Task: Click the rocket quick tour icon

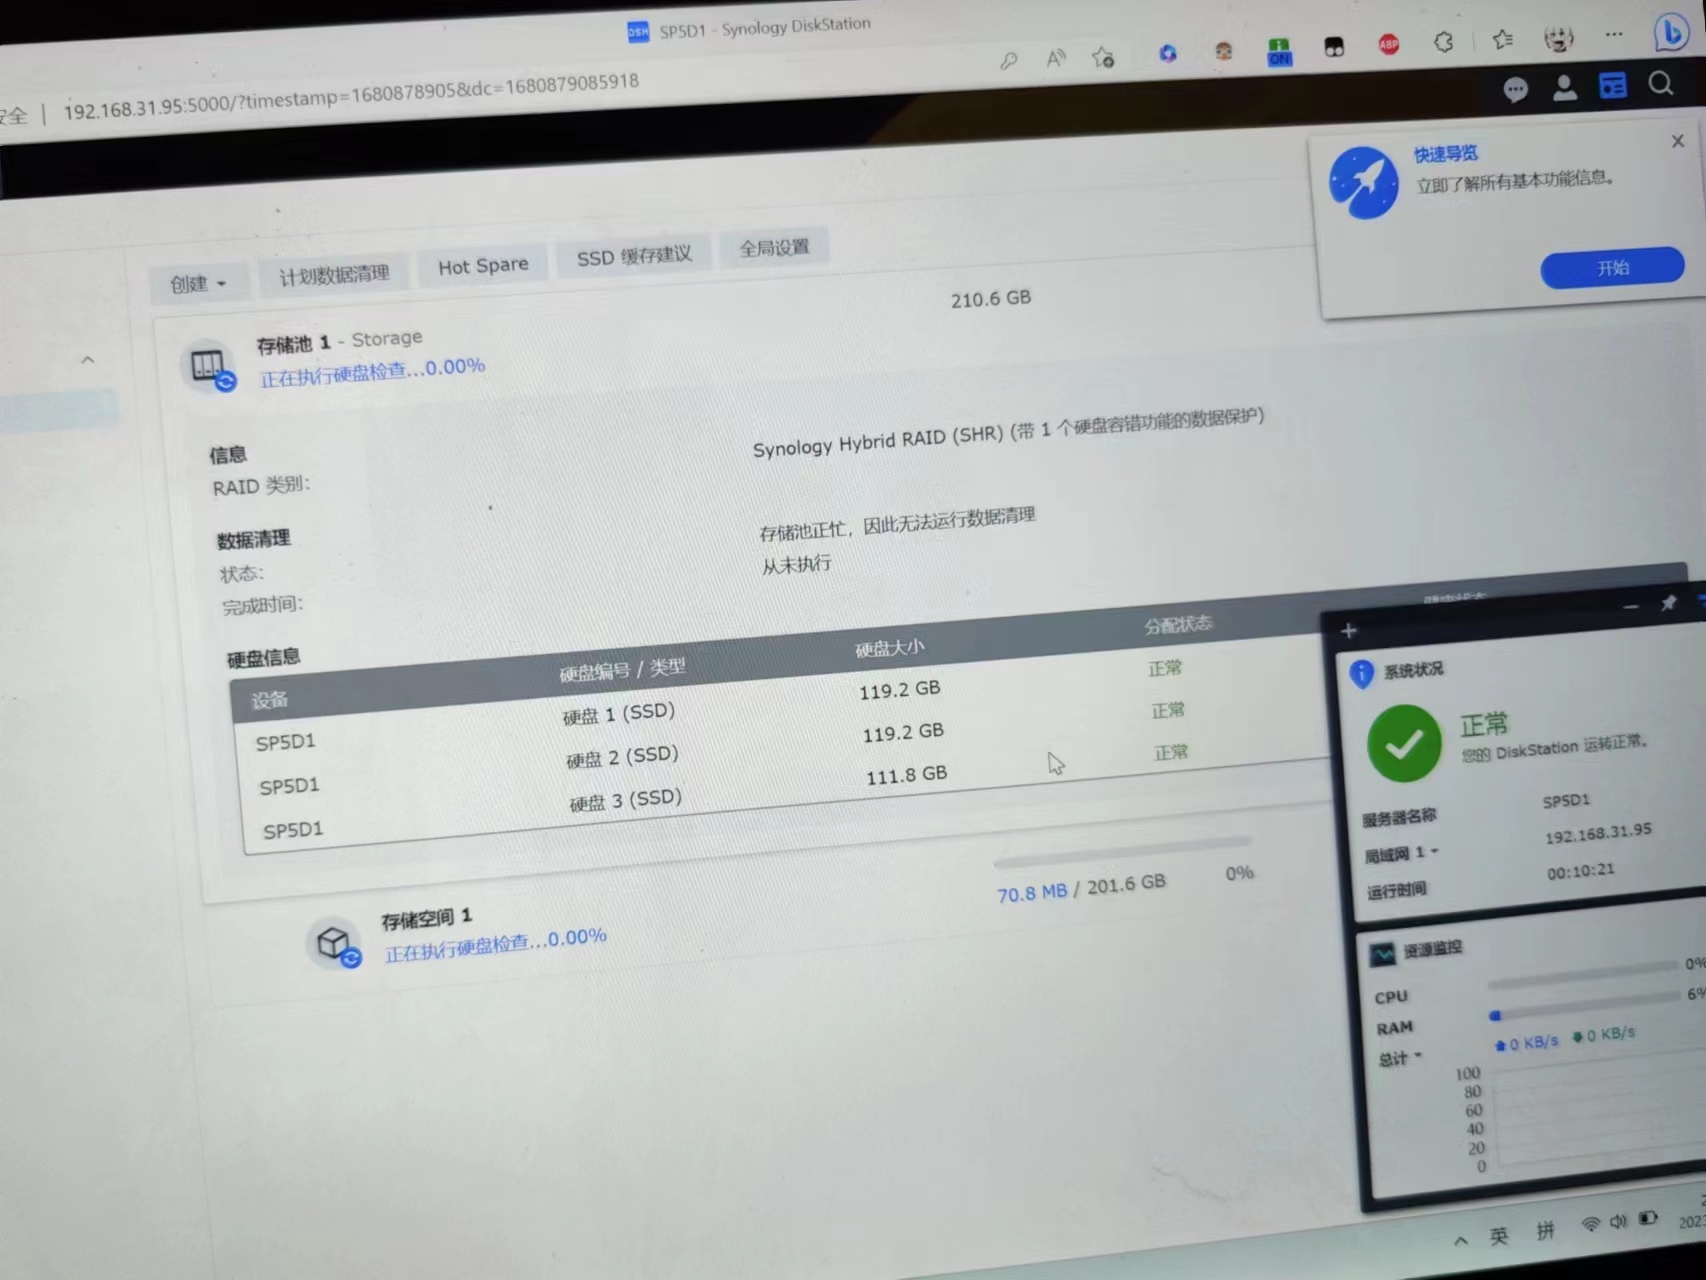Action: 1364,183
